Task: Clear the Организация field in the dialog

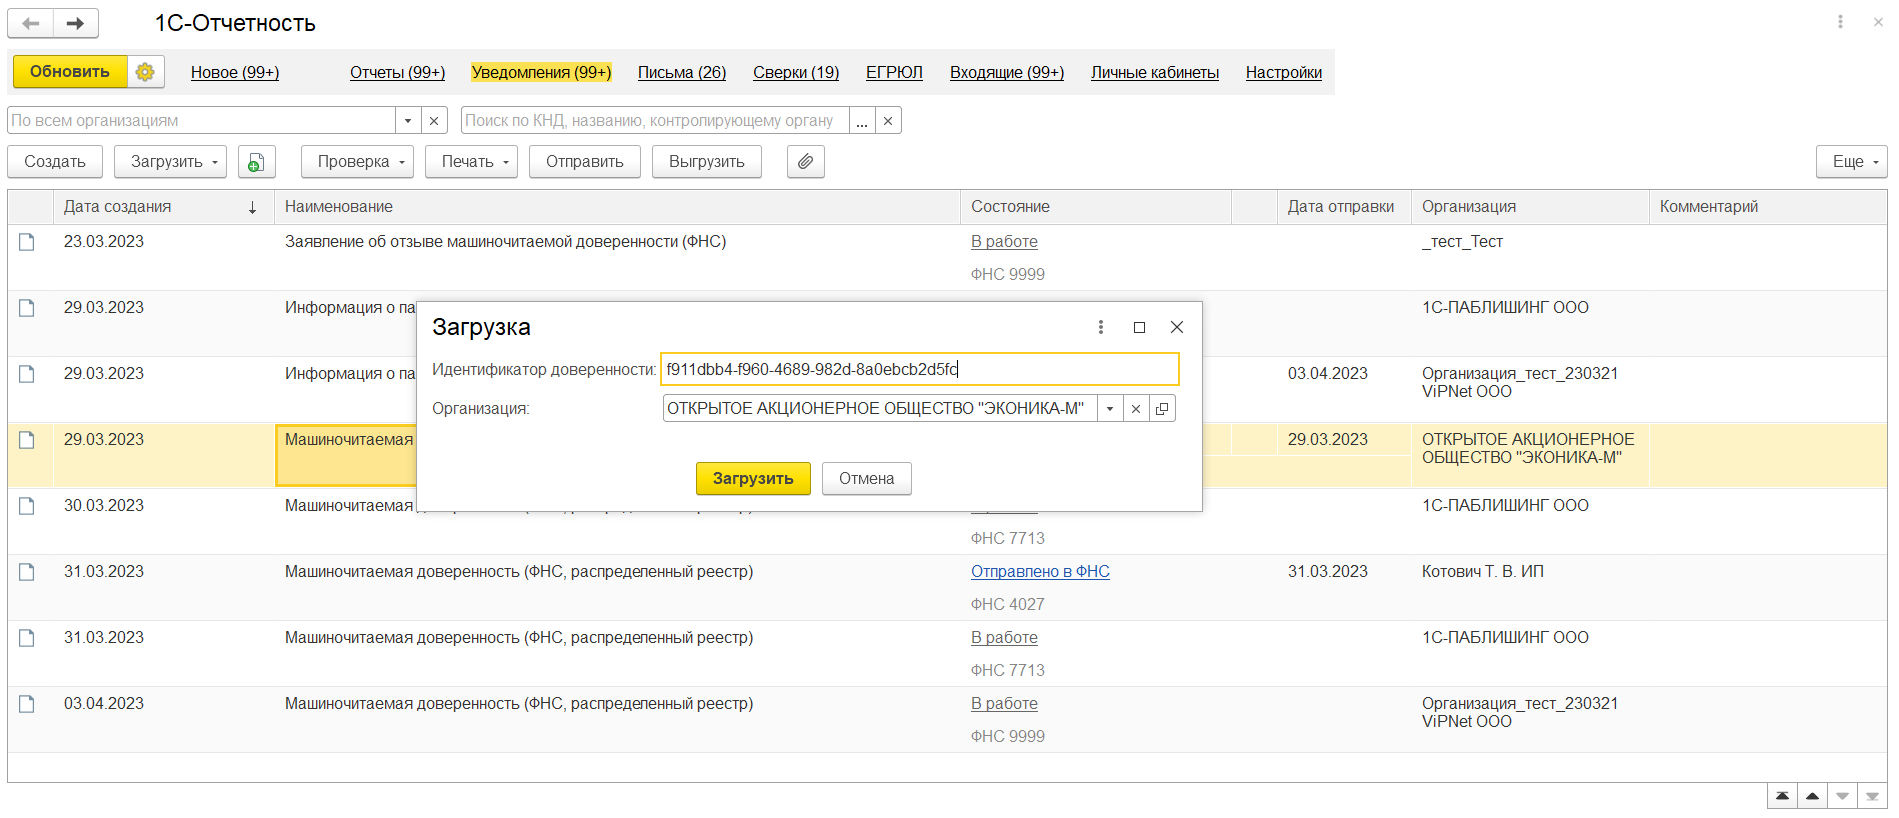Action: (1136, 409)
